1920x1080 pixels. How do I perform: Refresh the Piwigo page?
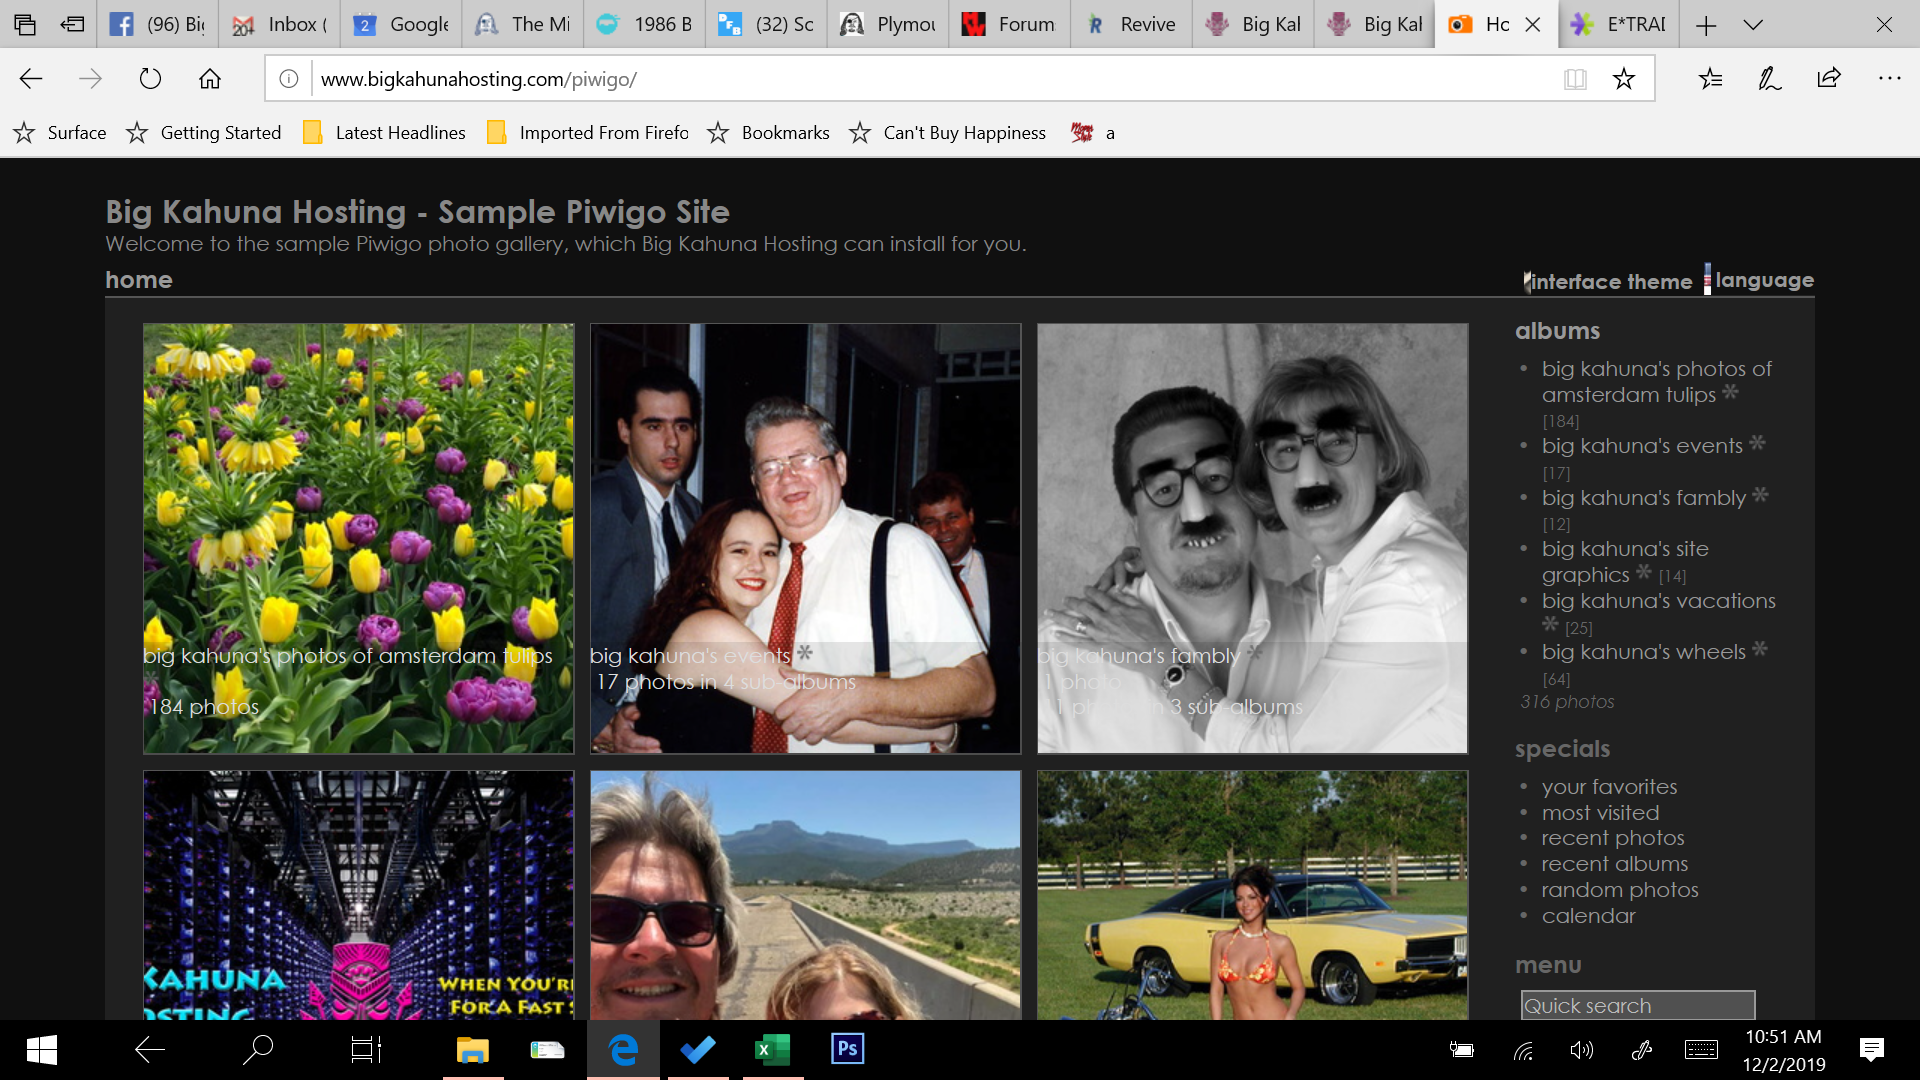click(x=150, y=78)
